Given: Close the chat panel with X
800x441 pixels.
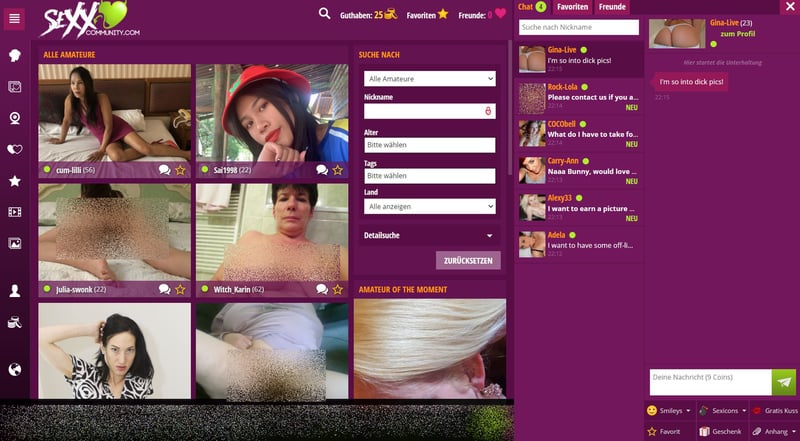Looking at the screenshot, I should 790,7.
